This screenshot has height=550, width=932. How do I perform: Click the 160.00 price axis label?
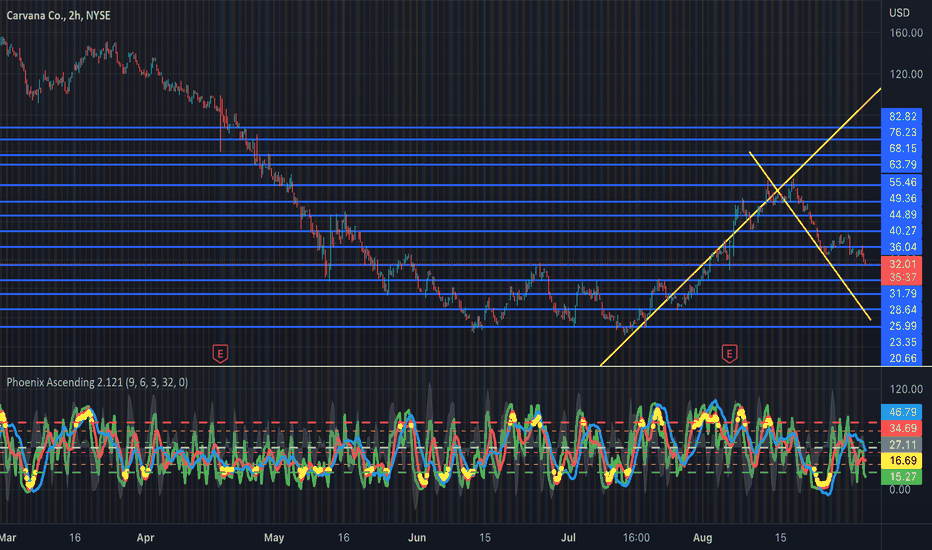point(906,33)
